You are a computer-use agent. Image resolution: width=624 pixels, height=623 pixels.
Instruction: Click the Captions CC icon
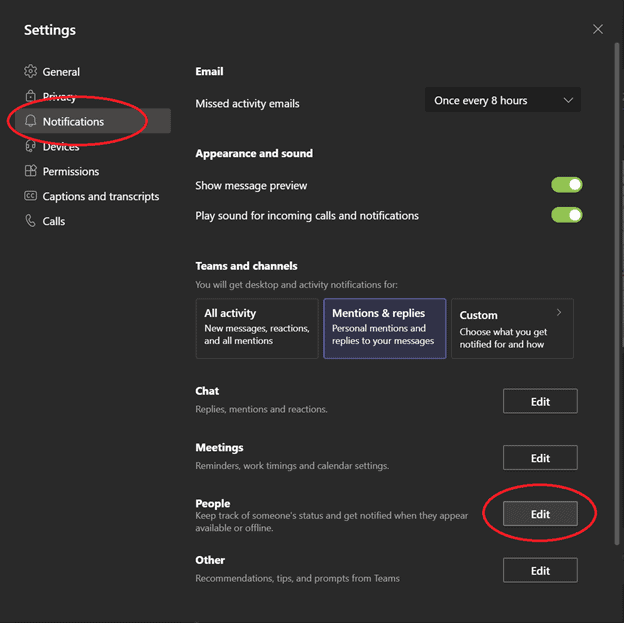(x=30, y=196)
